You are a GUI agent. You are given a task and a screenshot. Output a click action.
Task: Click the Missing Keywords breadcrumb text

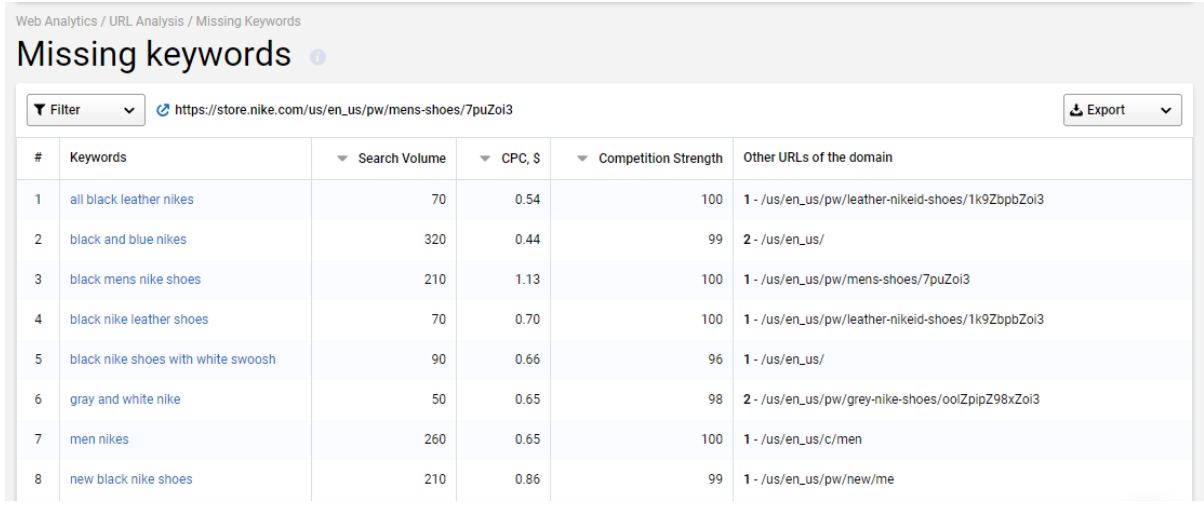click(246, 21)
